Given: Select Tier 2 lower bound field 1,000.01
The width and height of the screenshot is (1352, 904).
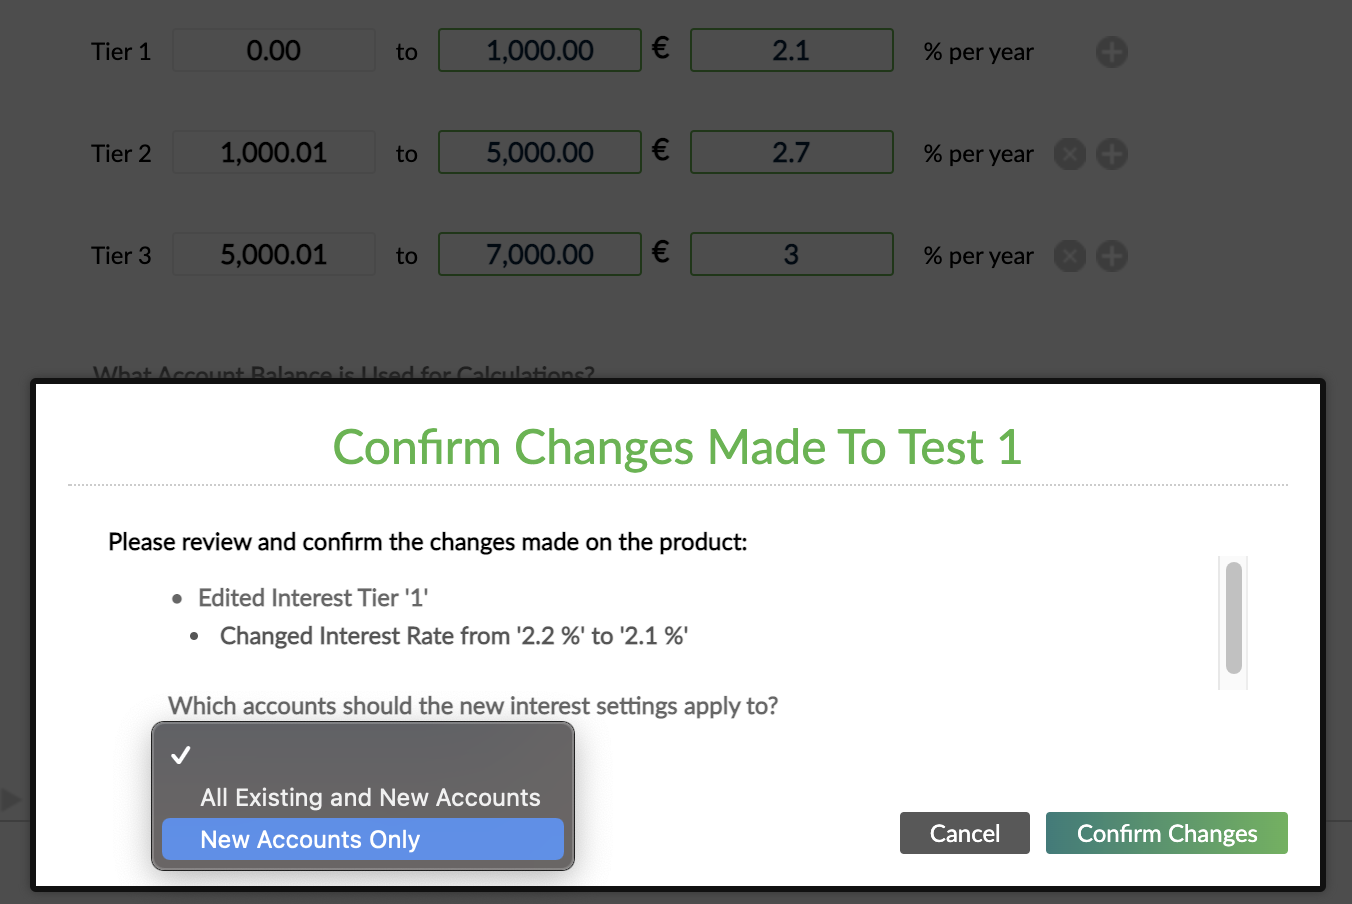Looking at the screenshot, I should (273, 152).
